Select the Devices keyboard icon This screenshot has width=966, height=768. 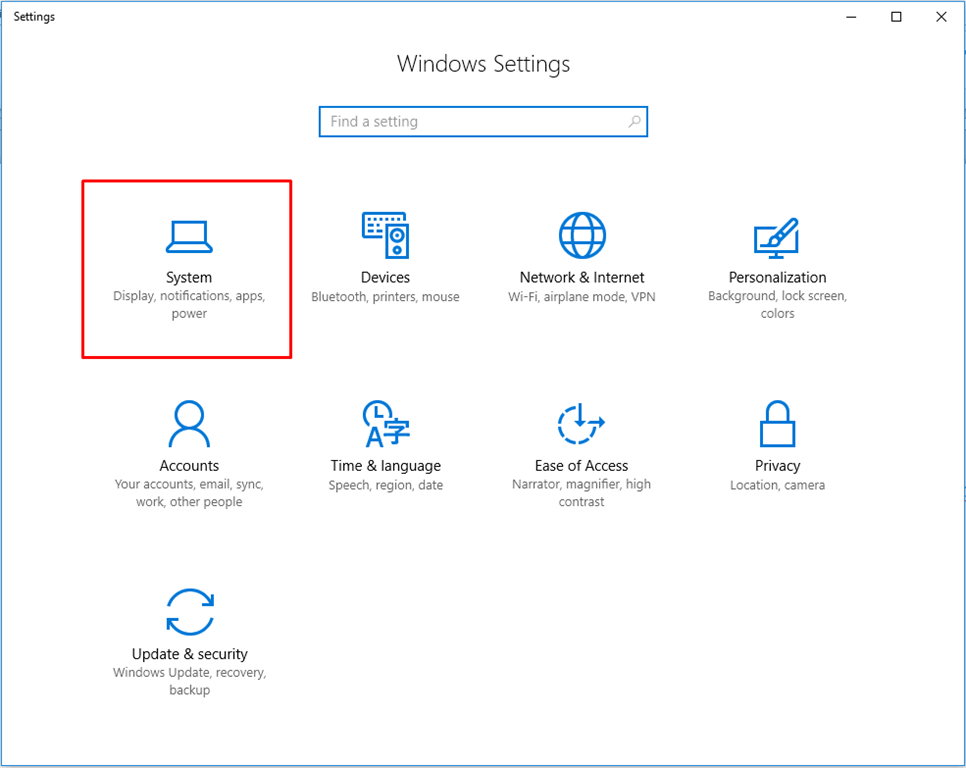(385, 236)
